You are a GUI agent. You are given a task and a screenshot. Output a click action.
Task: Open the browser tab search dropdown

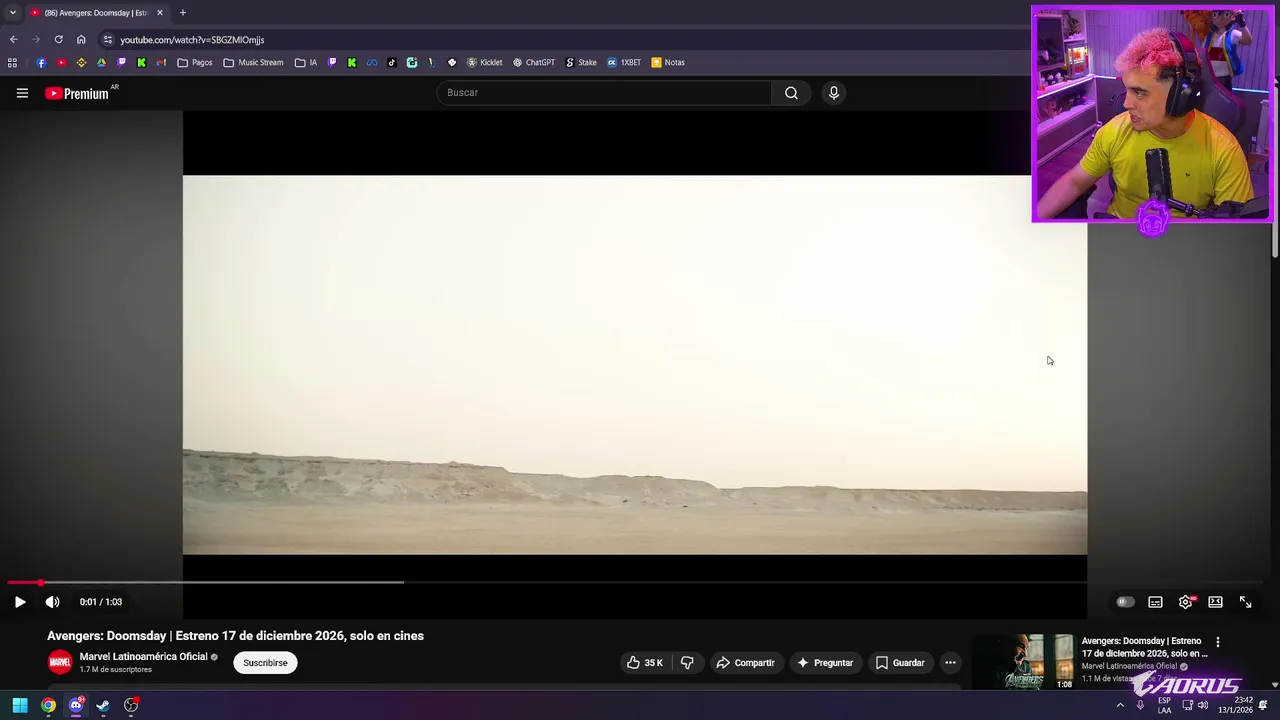click(x=12, y=13)
